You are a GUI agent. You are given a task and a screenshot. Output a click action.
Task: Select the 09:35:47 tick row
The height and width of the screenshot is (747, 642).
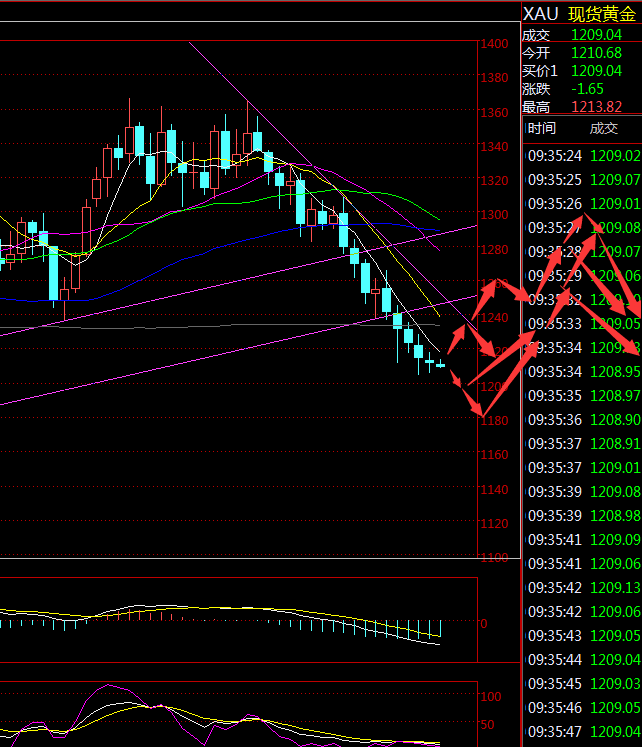tap(582, 732)
